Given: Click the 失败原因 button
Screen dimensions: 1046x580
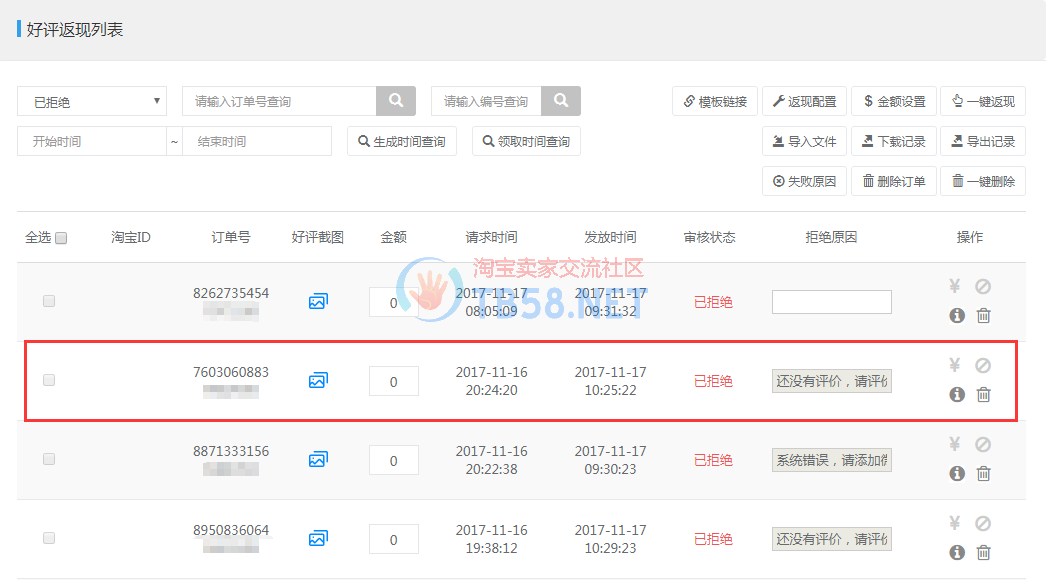Looking at the screenshot, I should (805, 181).
